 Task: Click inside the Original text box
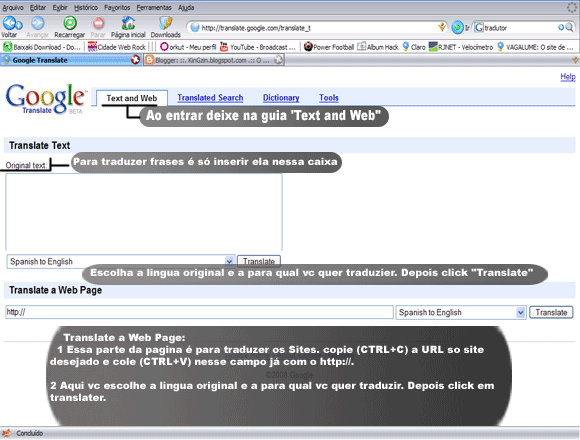point(144,212)
